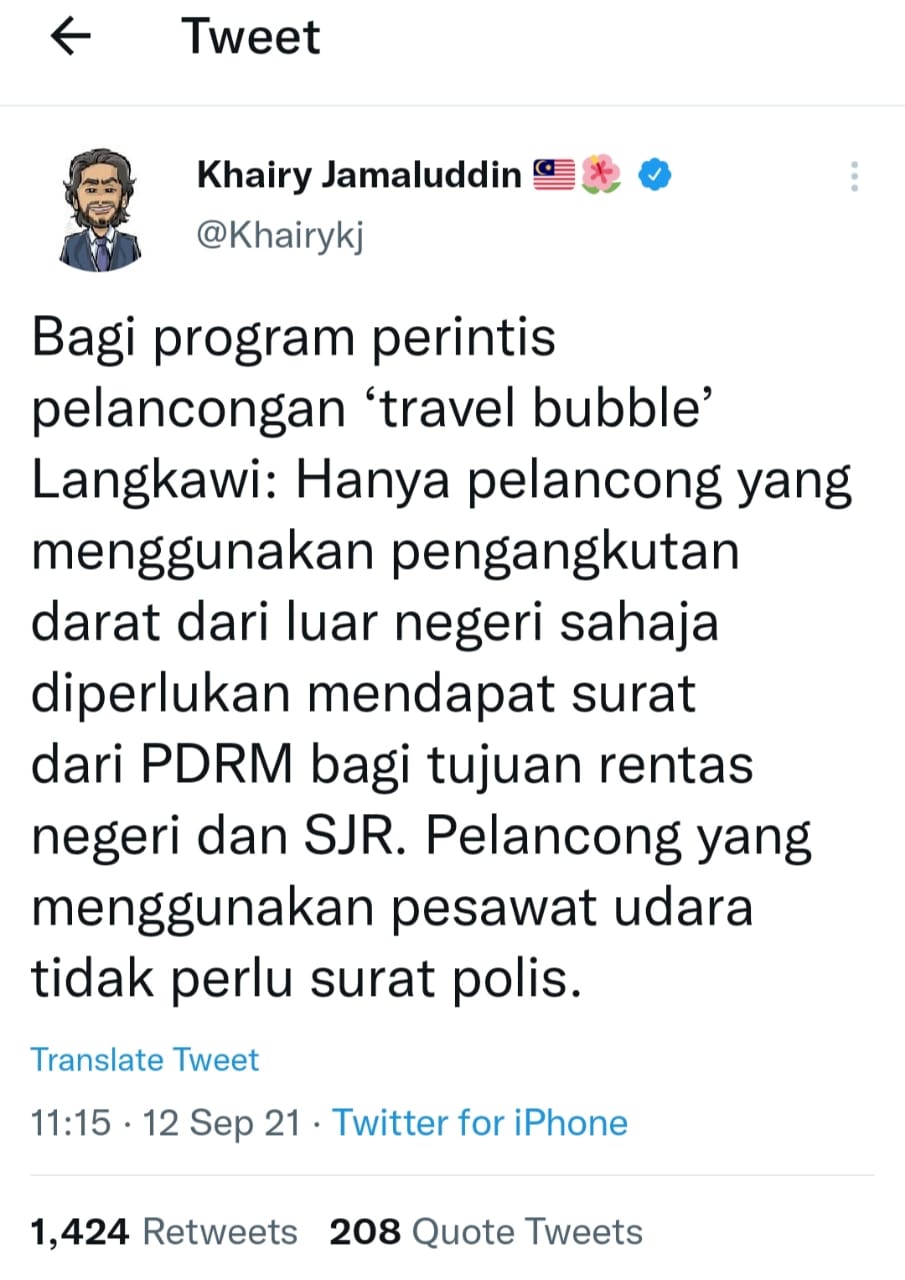Open the @Khairykj handle
The width and height of the screenshot is (905, 1280).
[x=280, y=238]
